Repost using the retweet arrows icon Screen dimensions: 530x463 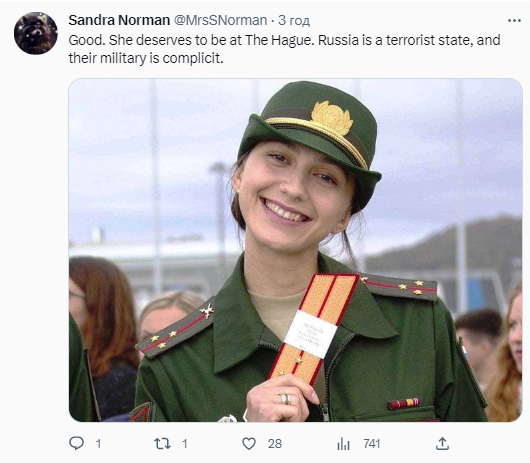162,443
